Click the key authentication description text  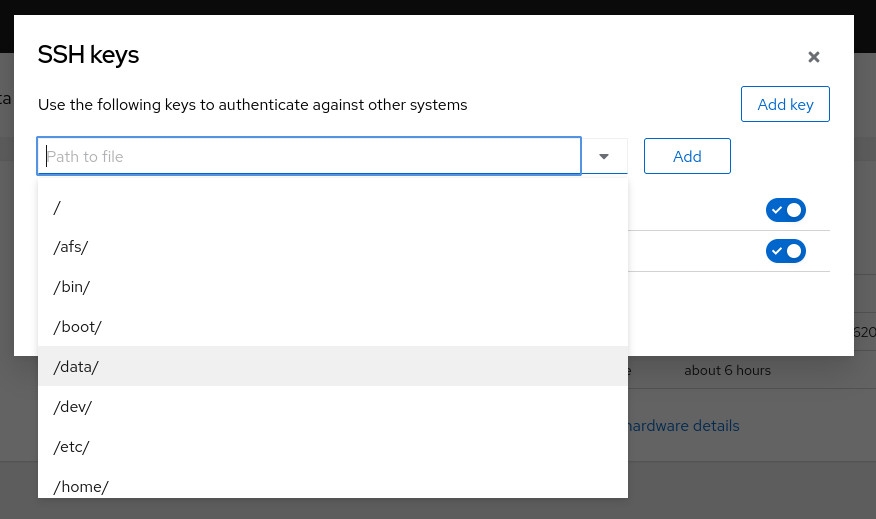pos(252,104)
